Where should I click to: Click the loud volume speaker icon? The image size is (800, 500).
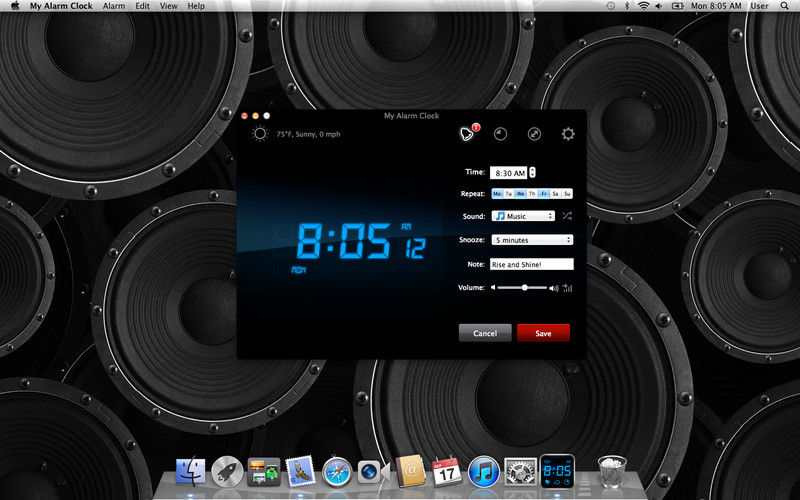click(x=554, y=288)
